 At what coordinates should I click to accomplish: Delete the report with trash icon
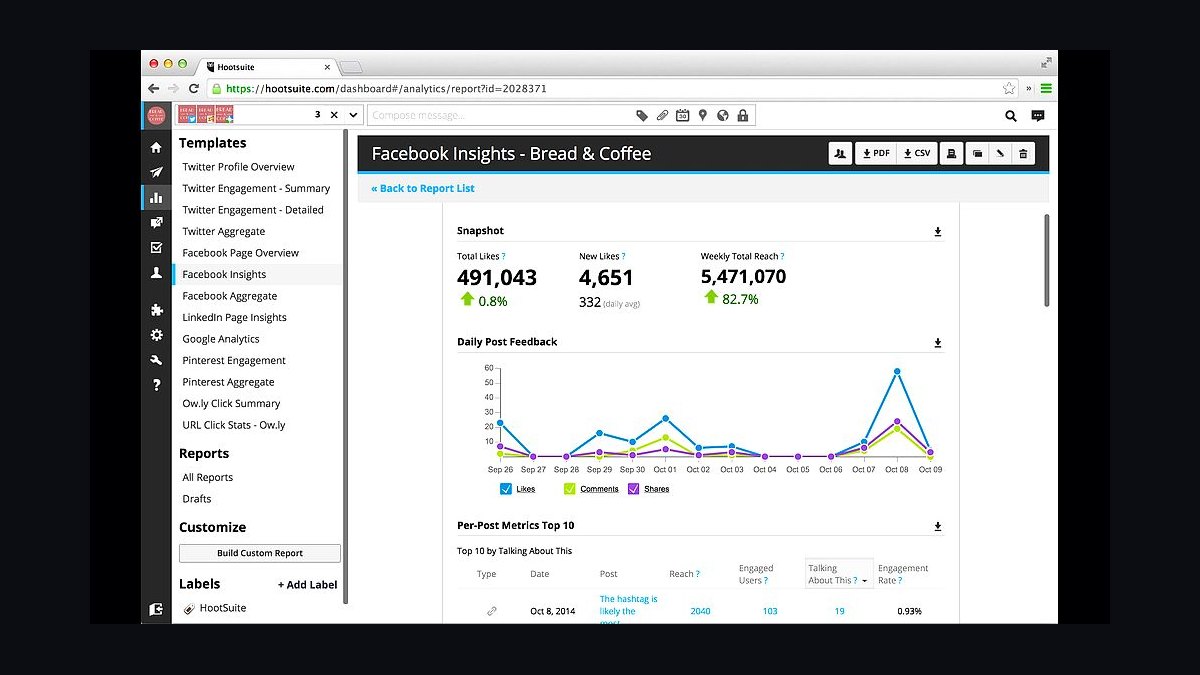click(x=1023, y=154)
